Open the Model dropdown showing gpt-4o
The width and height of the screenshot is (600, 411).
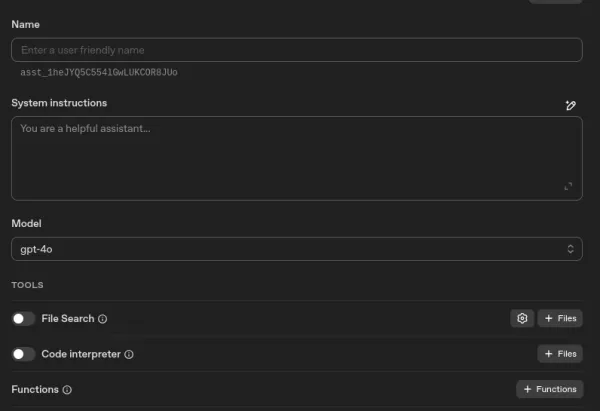(296, 249)
